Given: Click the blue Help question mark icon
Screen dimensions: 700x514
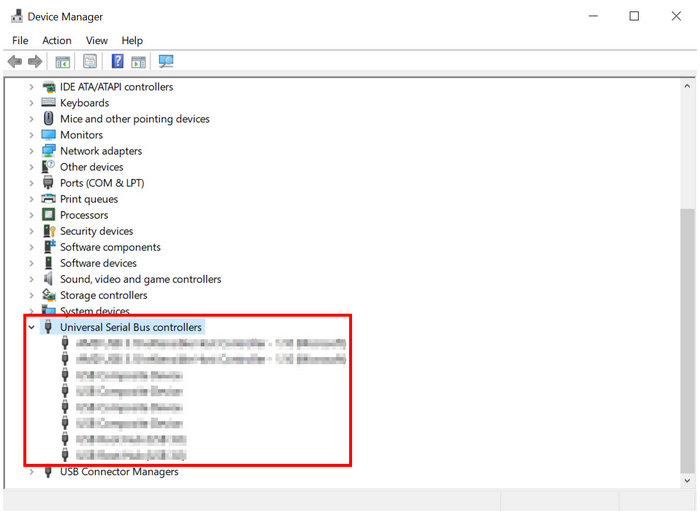Looking at the screenshot, I should tap(117, 62).
